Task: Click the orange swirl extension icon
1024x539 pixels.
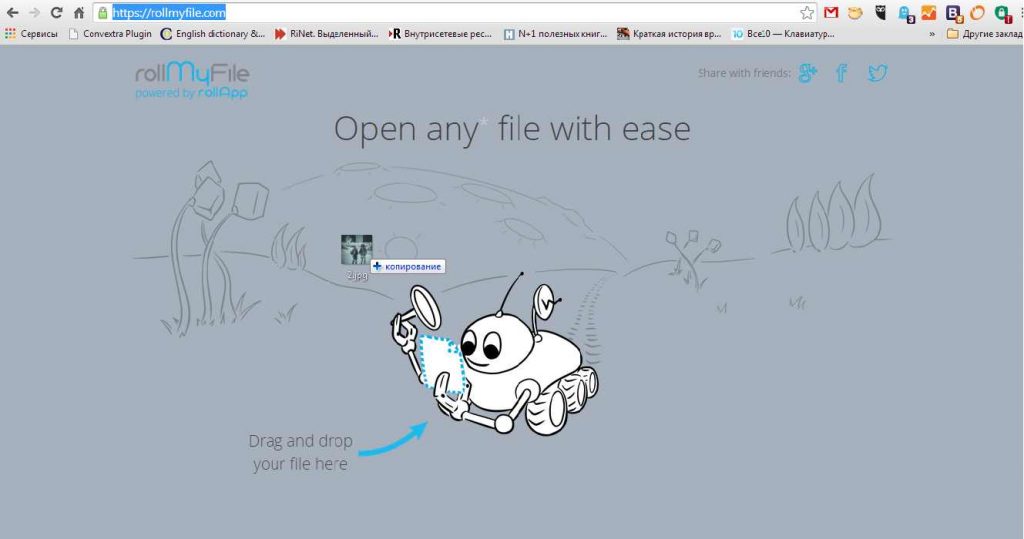Action: pos(977,12)
